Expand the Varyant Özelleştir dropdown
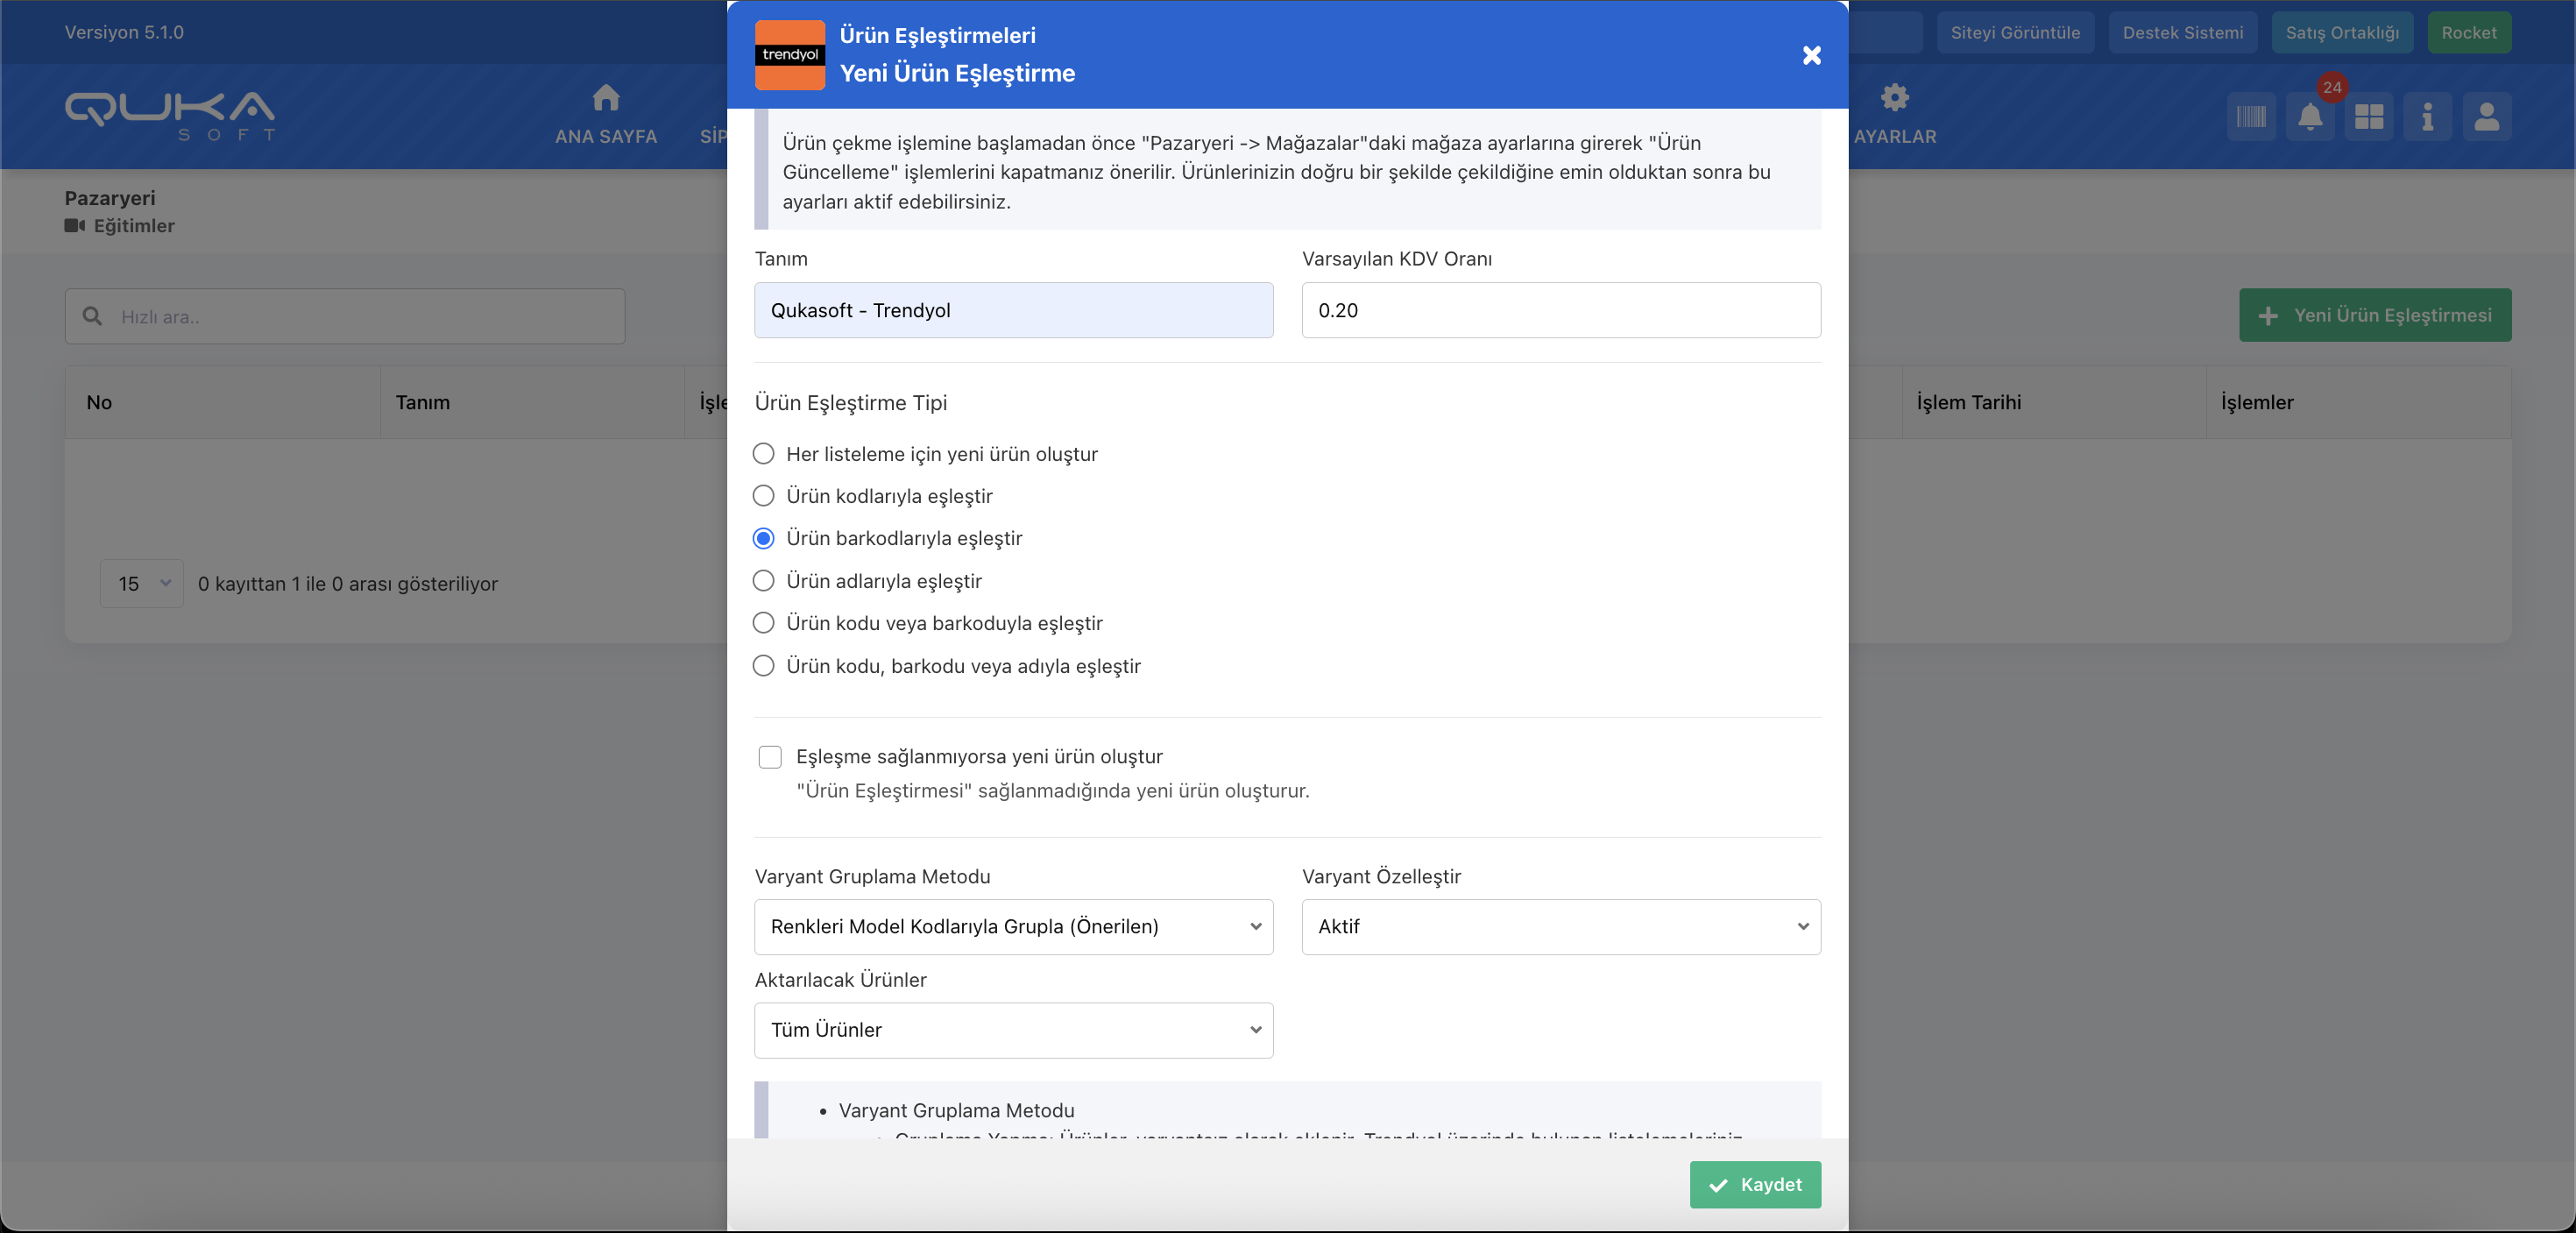Screen dimensions: 2576x1233 pyautogui.click(x=1560, y=927)
